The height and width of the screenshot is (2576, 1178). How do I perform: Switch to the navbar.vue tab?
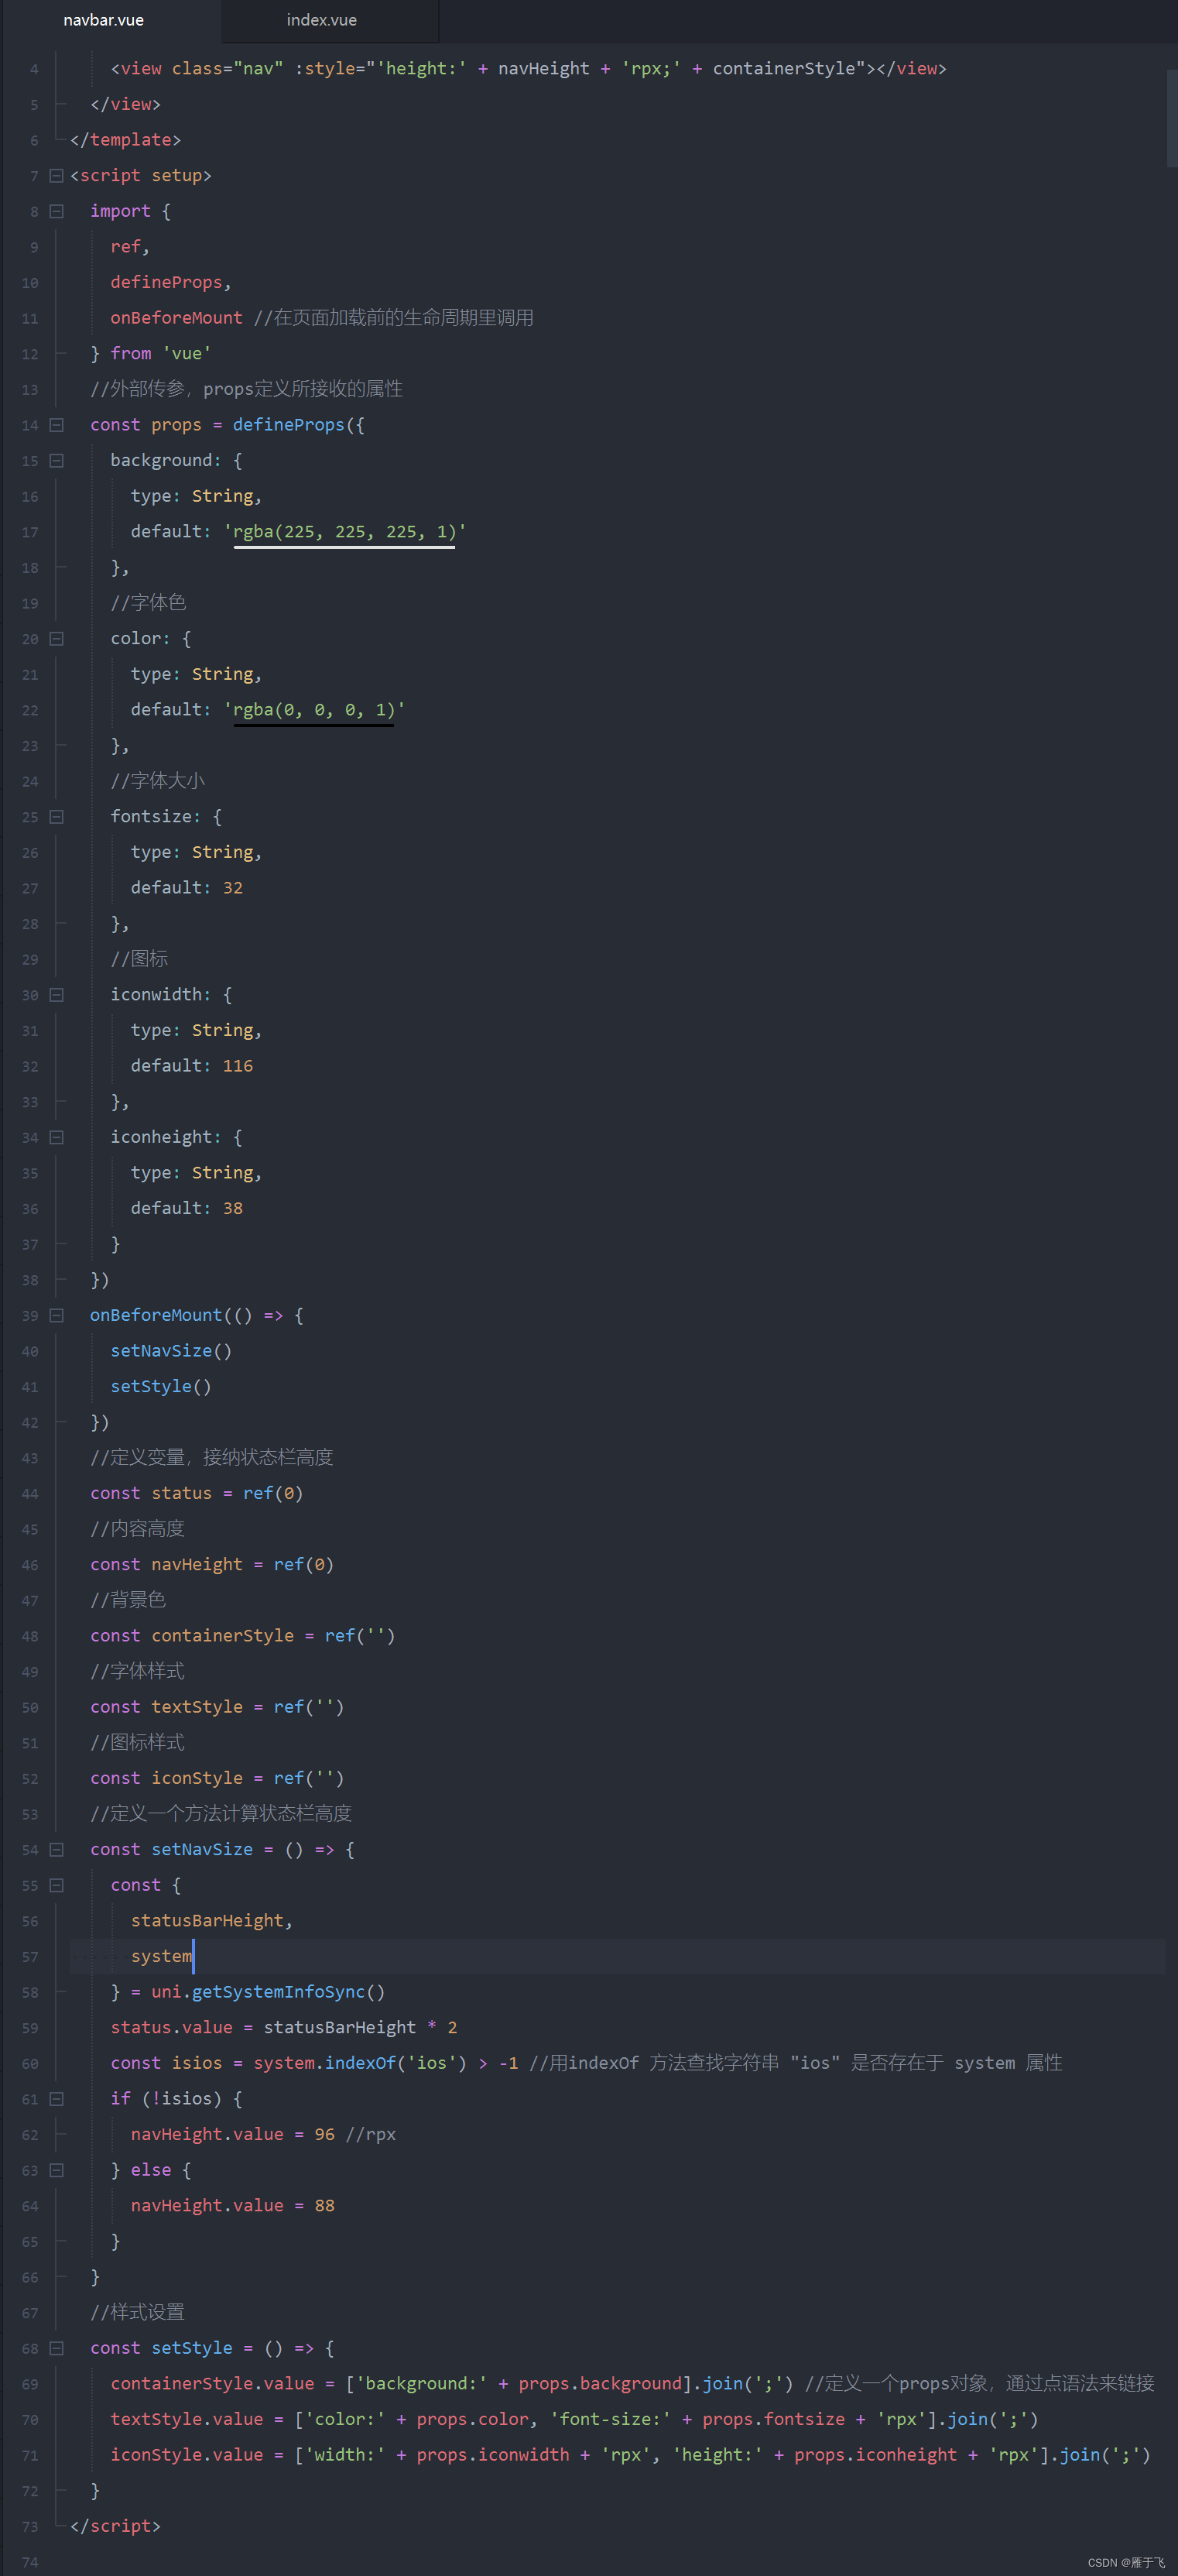(x=103, y=20)
